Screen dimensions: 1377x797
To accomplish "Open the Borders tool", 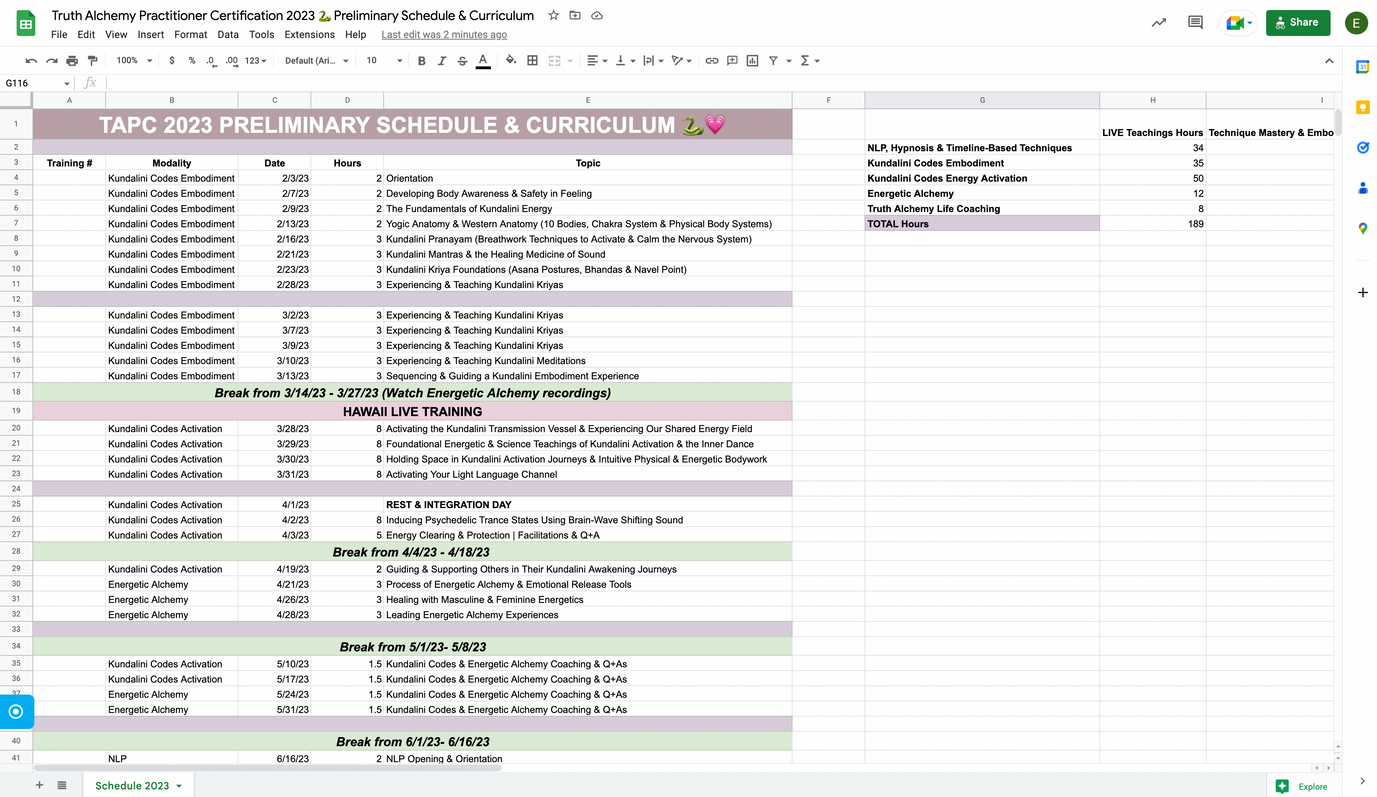I will [x=532, y=61].
